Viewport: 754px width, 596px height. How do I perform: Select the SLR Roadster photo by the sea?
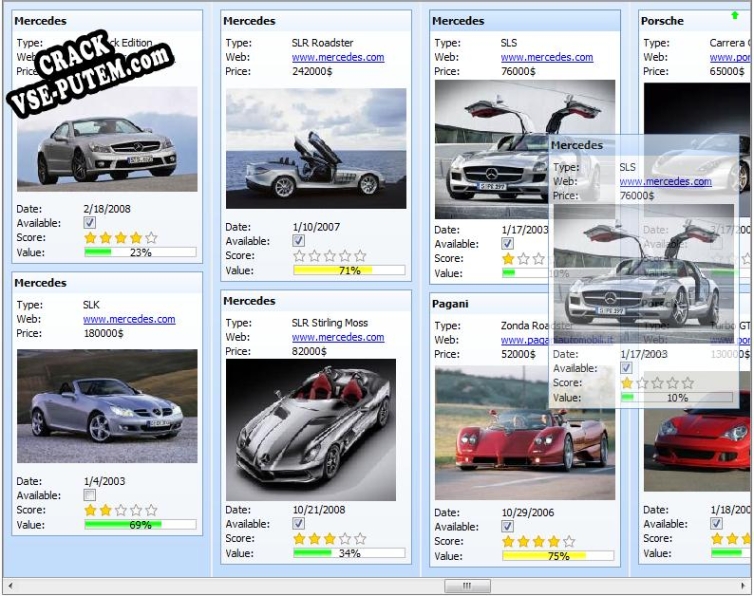pos(316,148)
